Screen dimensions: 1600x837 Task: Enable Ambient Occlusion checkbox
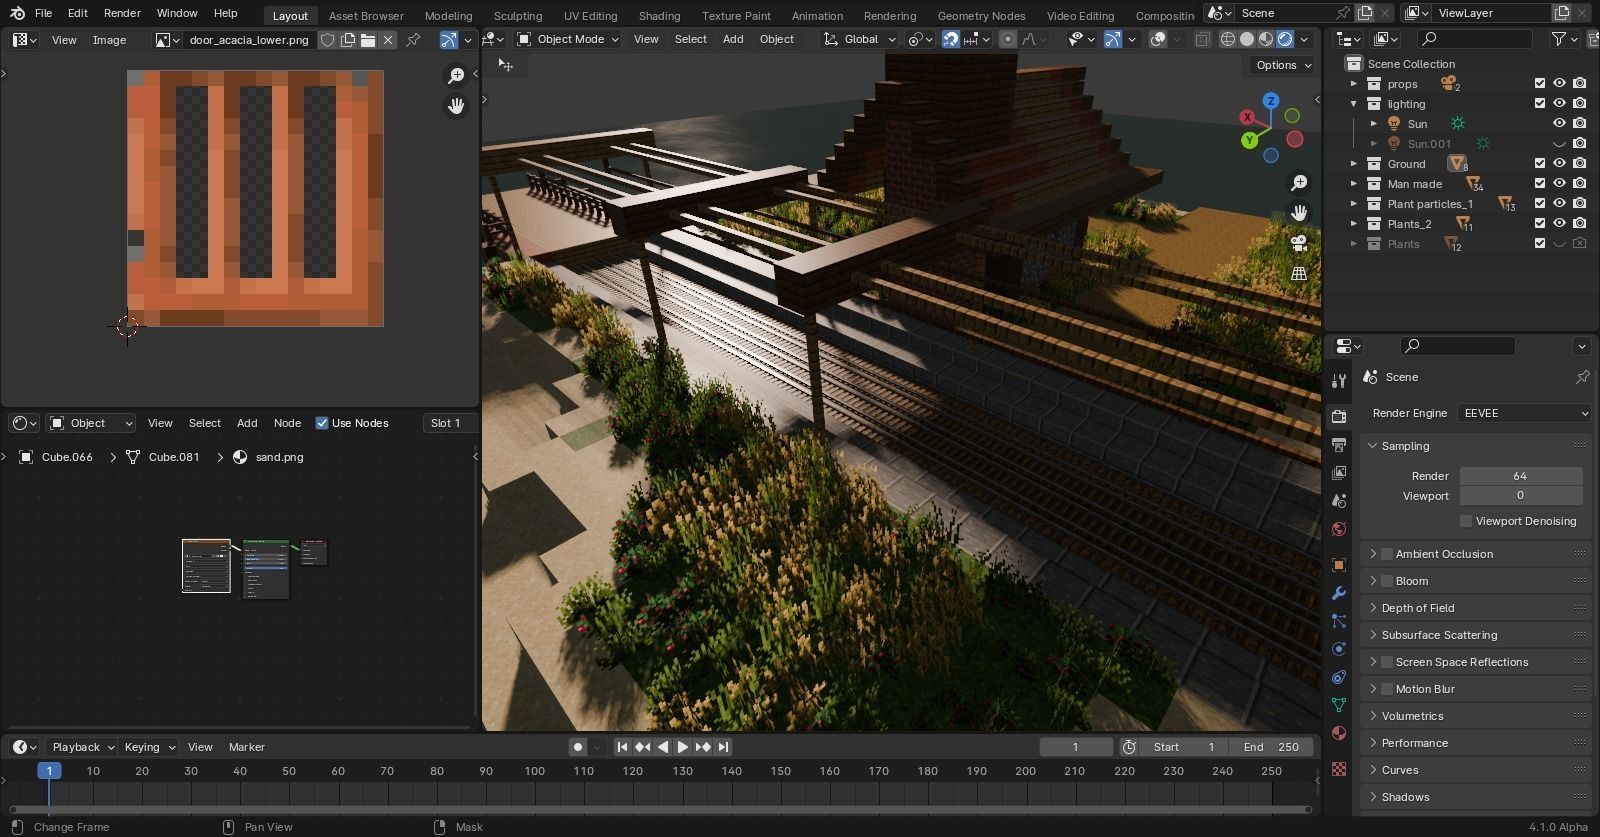coord(1387,554)
